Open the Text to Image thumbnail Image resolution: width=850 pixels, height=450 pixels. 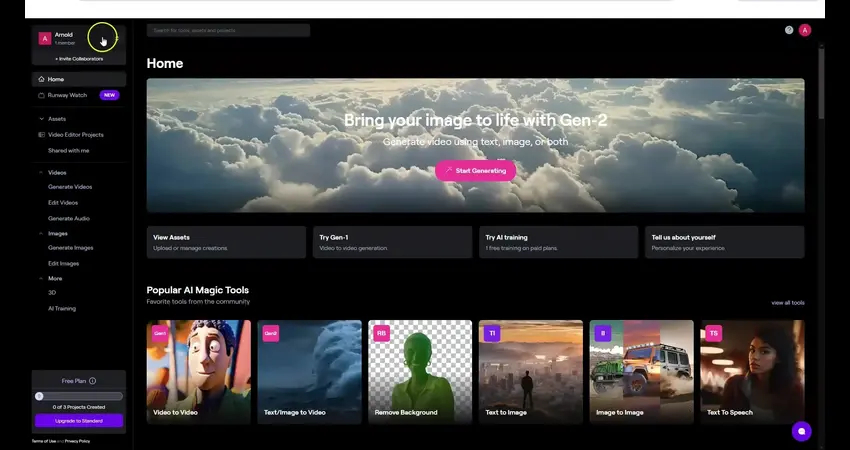(531, 371)
